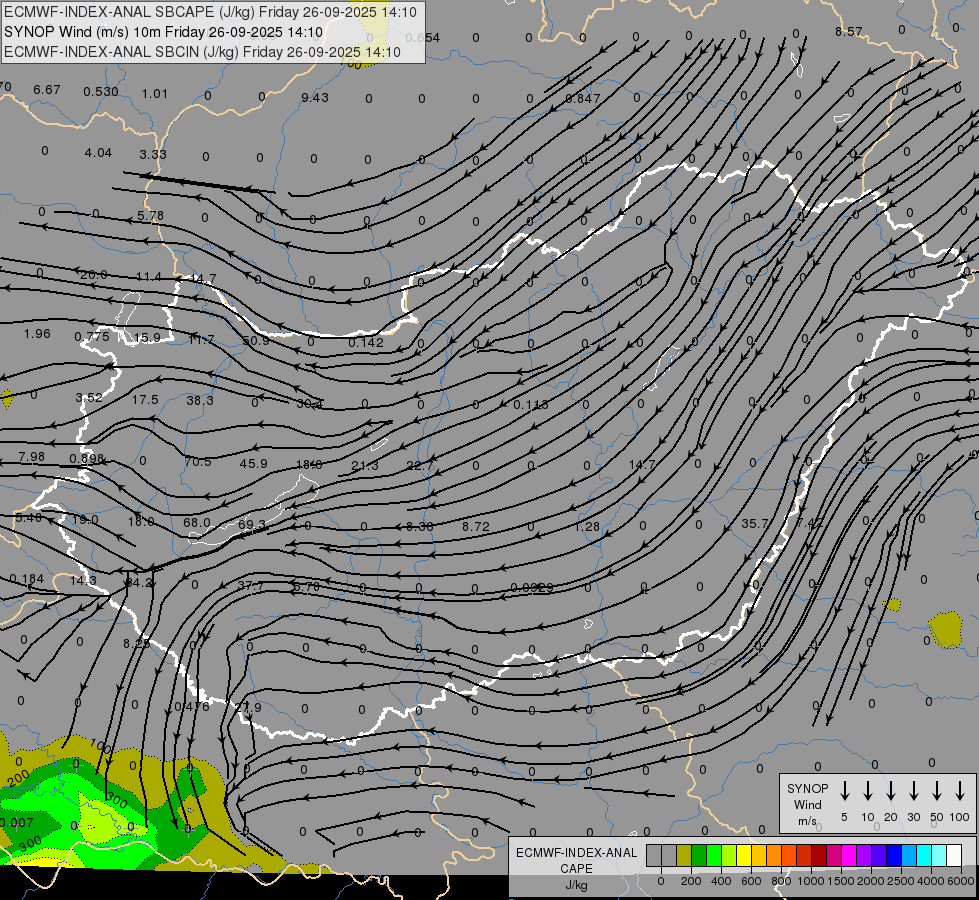Pick the palest cyan CAPE legend swatch
Viewport: 979px width, 900px height.
point(939,856)
